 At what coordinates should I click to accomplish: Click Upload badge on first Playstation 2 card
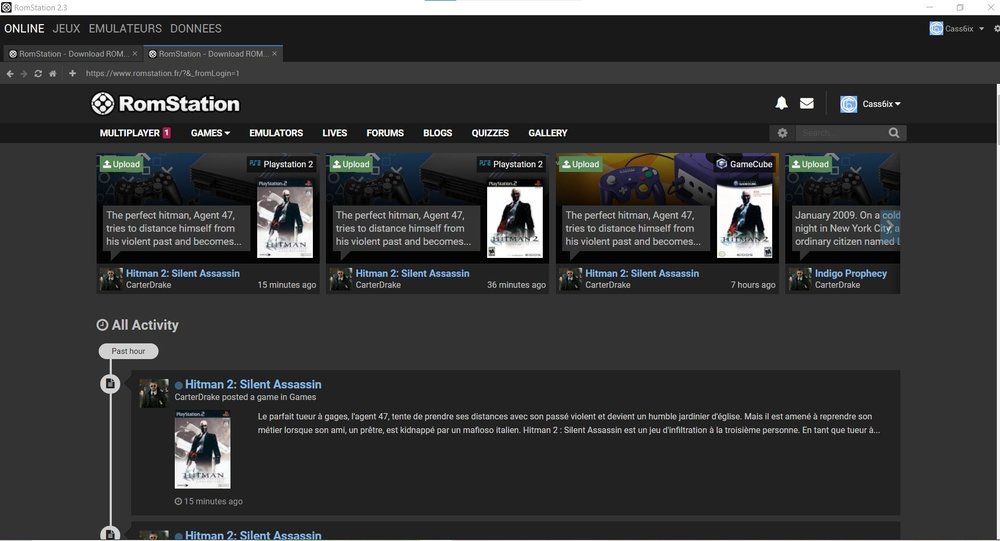(x=121, y=164)
